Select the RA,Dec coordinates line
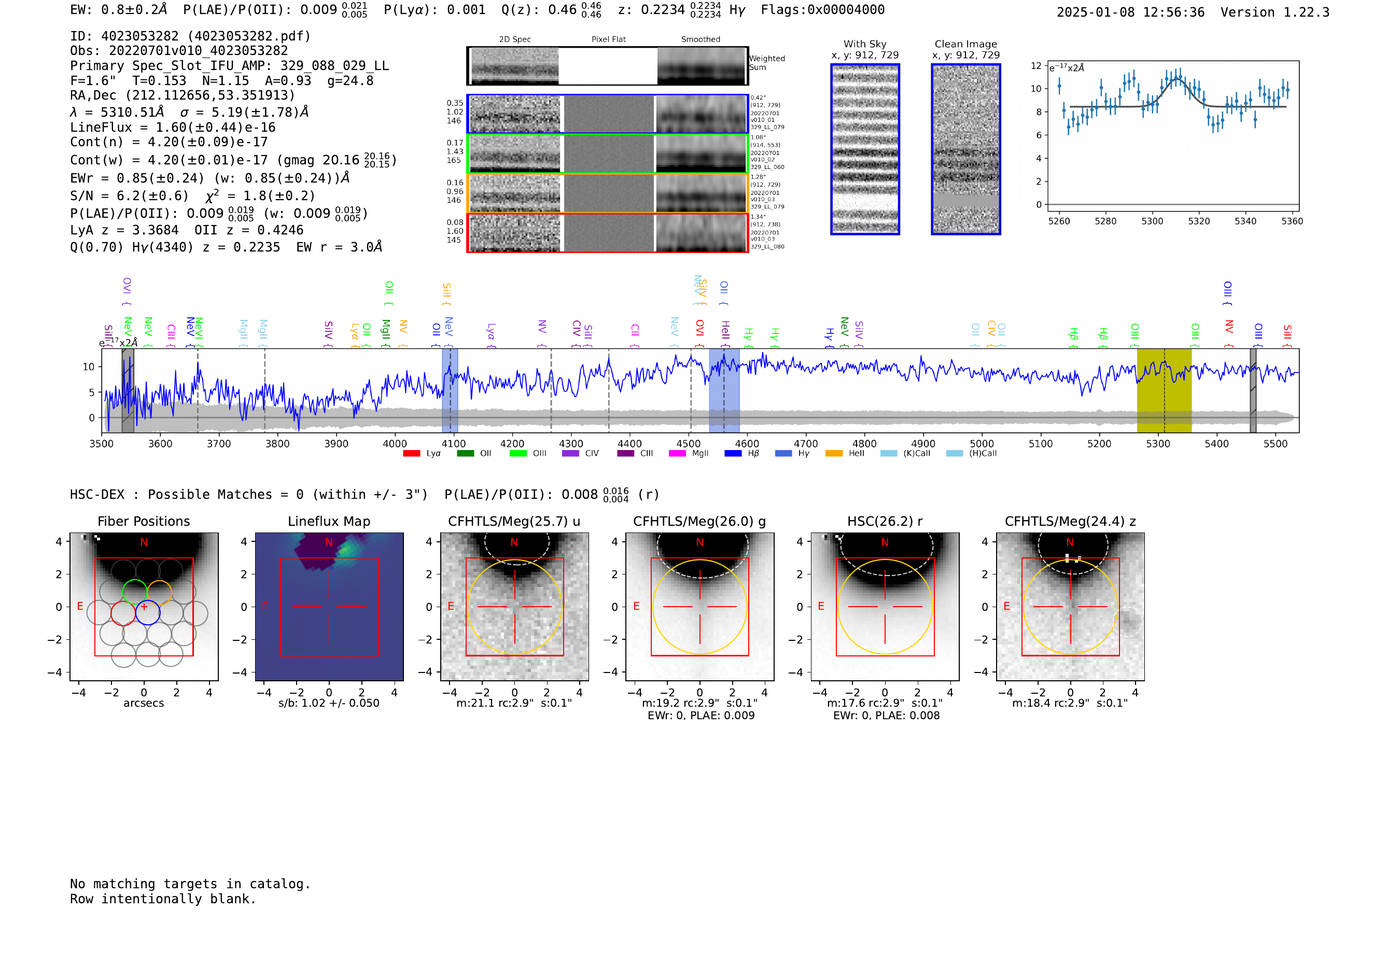 pyautogui.click(x=182, y=96)
